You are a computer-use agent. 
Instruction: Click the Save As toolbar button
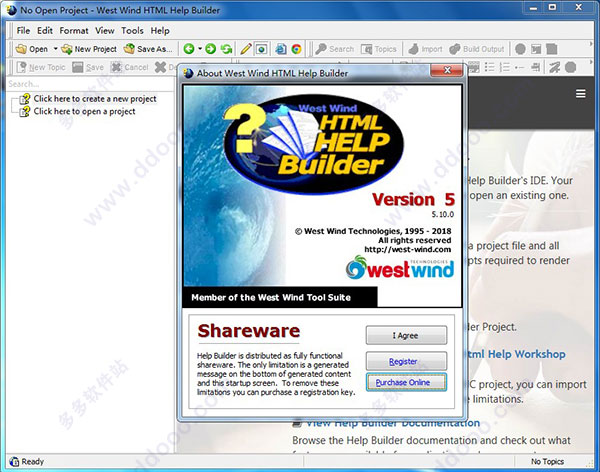[x=148, y=49]
